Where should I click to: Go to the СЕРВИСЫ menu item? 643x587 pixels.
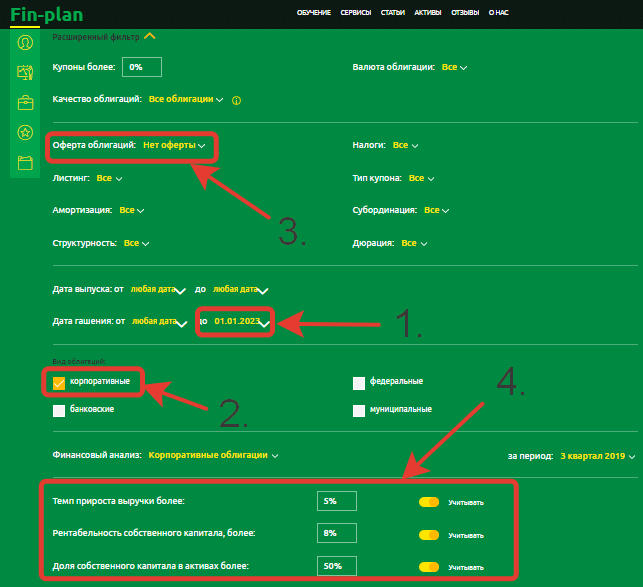[x=355, y=13]
